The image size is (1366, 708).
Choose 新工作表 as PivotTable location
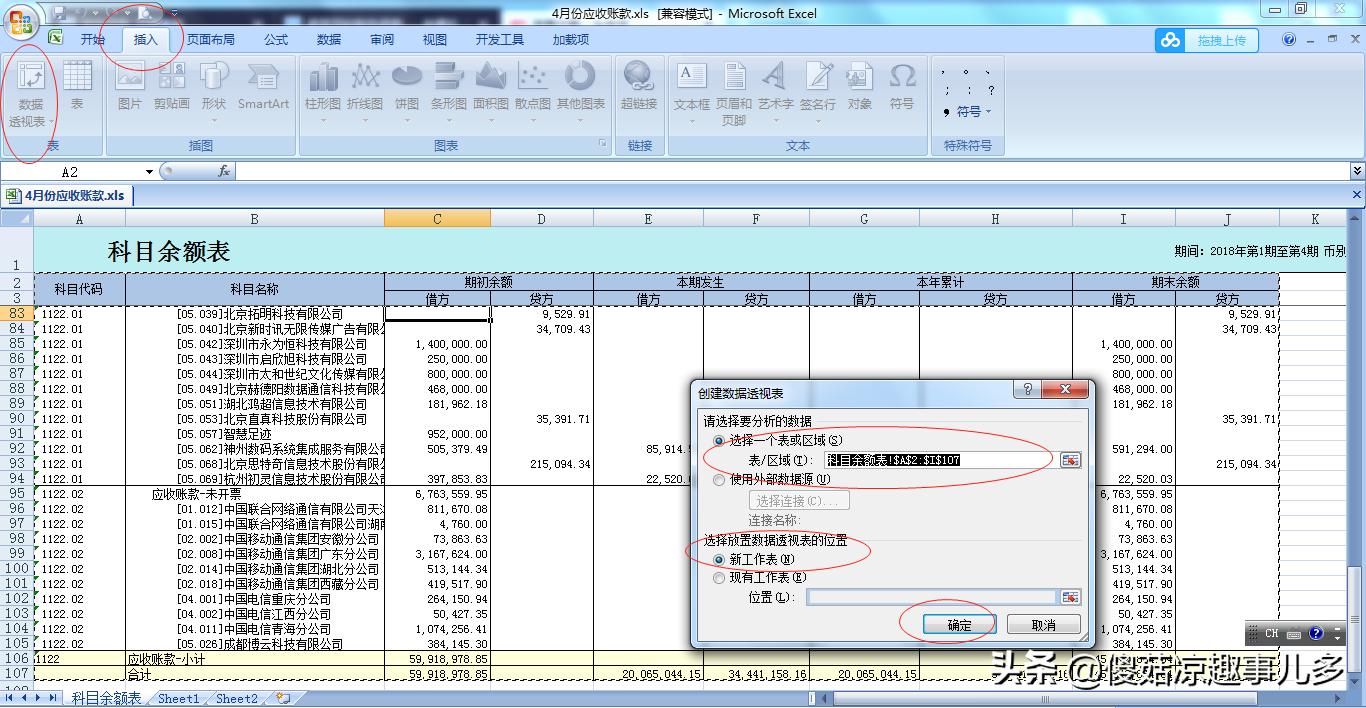coord(719,559)
